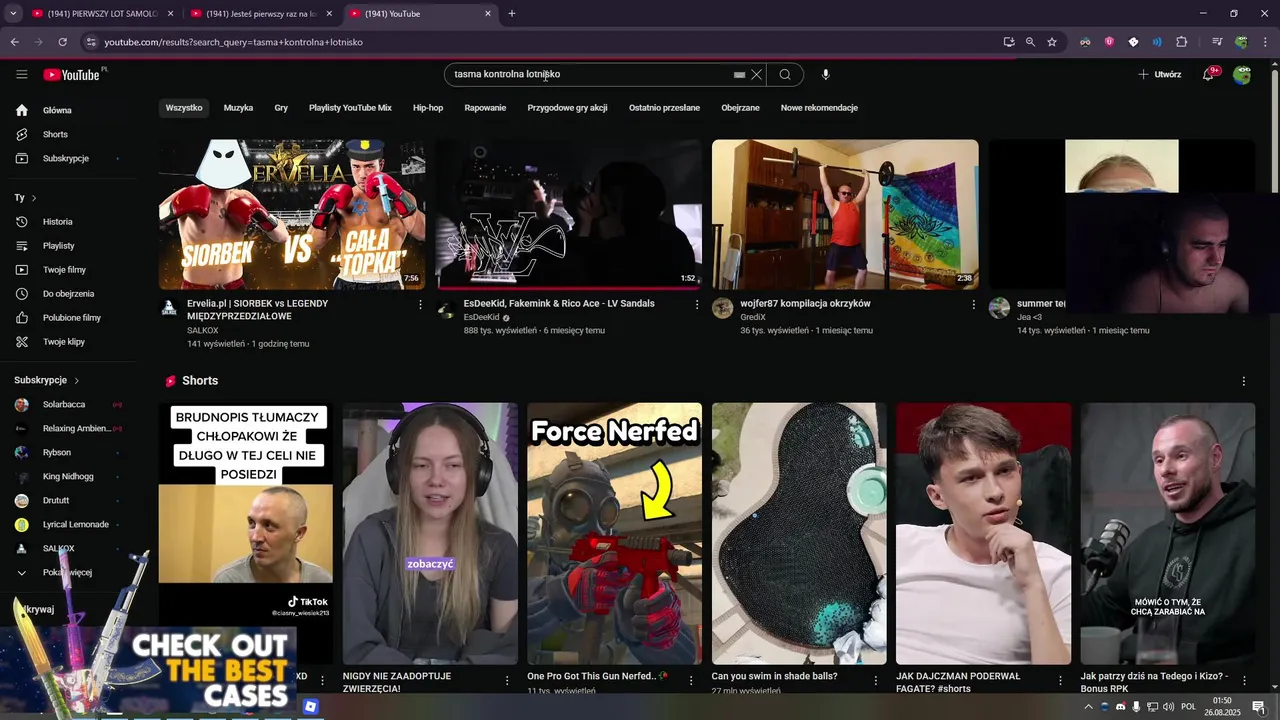1280x720 pixels.
Task: Open options for wojfer87 kompilacja video
Action: (x=973, y=304)
